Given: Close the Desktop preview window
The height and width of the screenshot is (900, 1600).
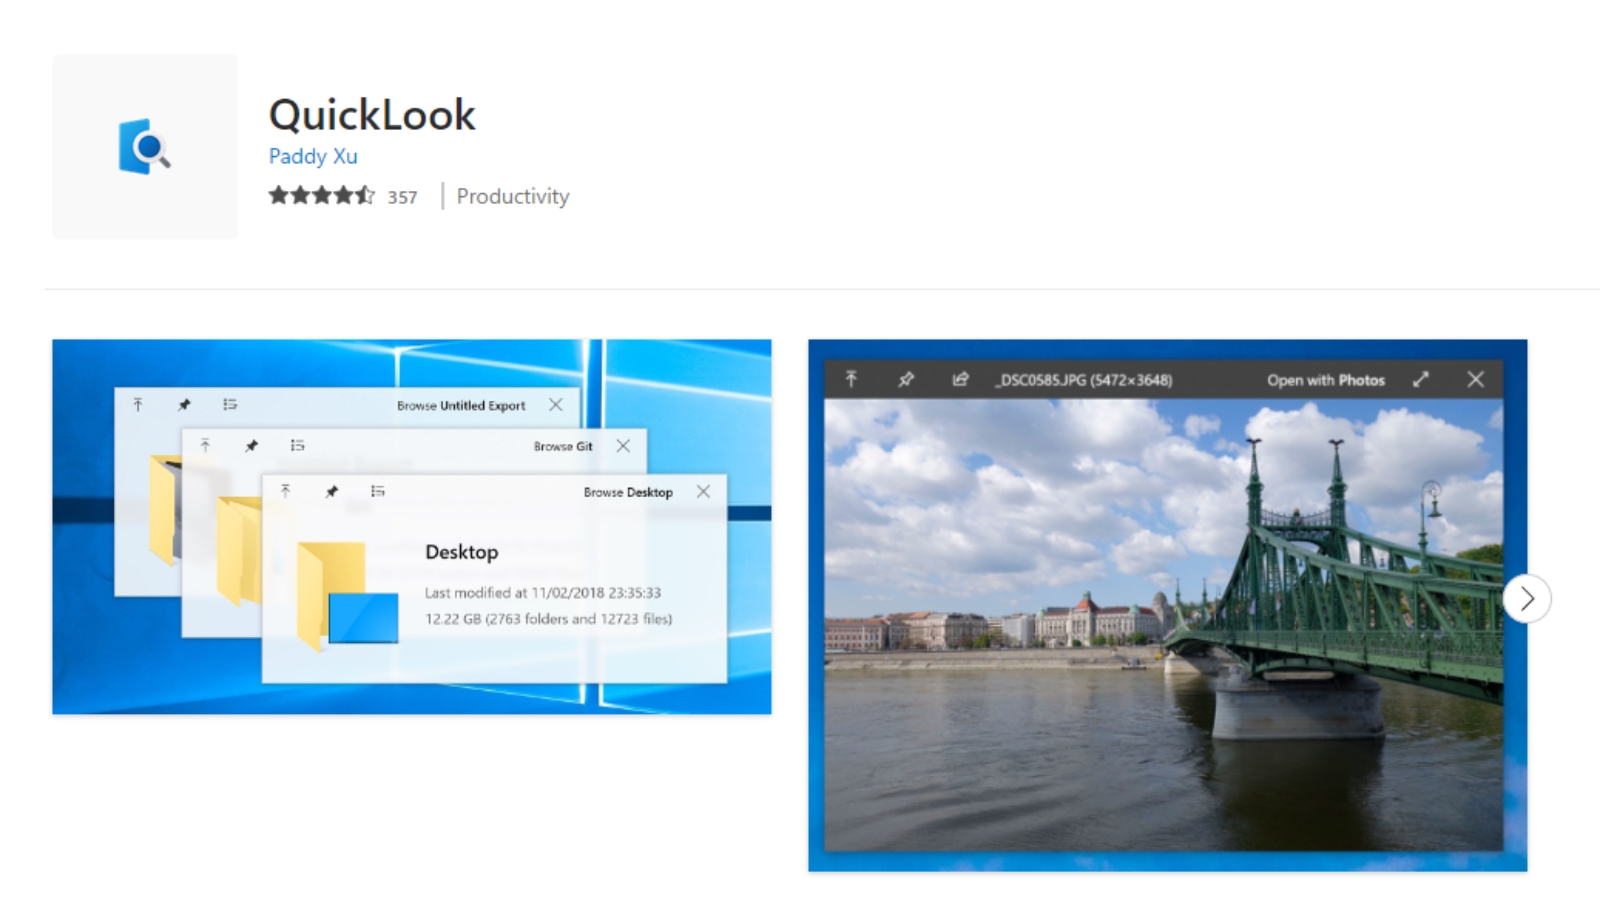Looking at the screenshot, I should point(703,491).
